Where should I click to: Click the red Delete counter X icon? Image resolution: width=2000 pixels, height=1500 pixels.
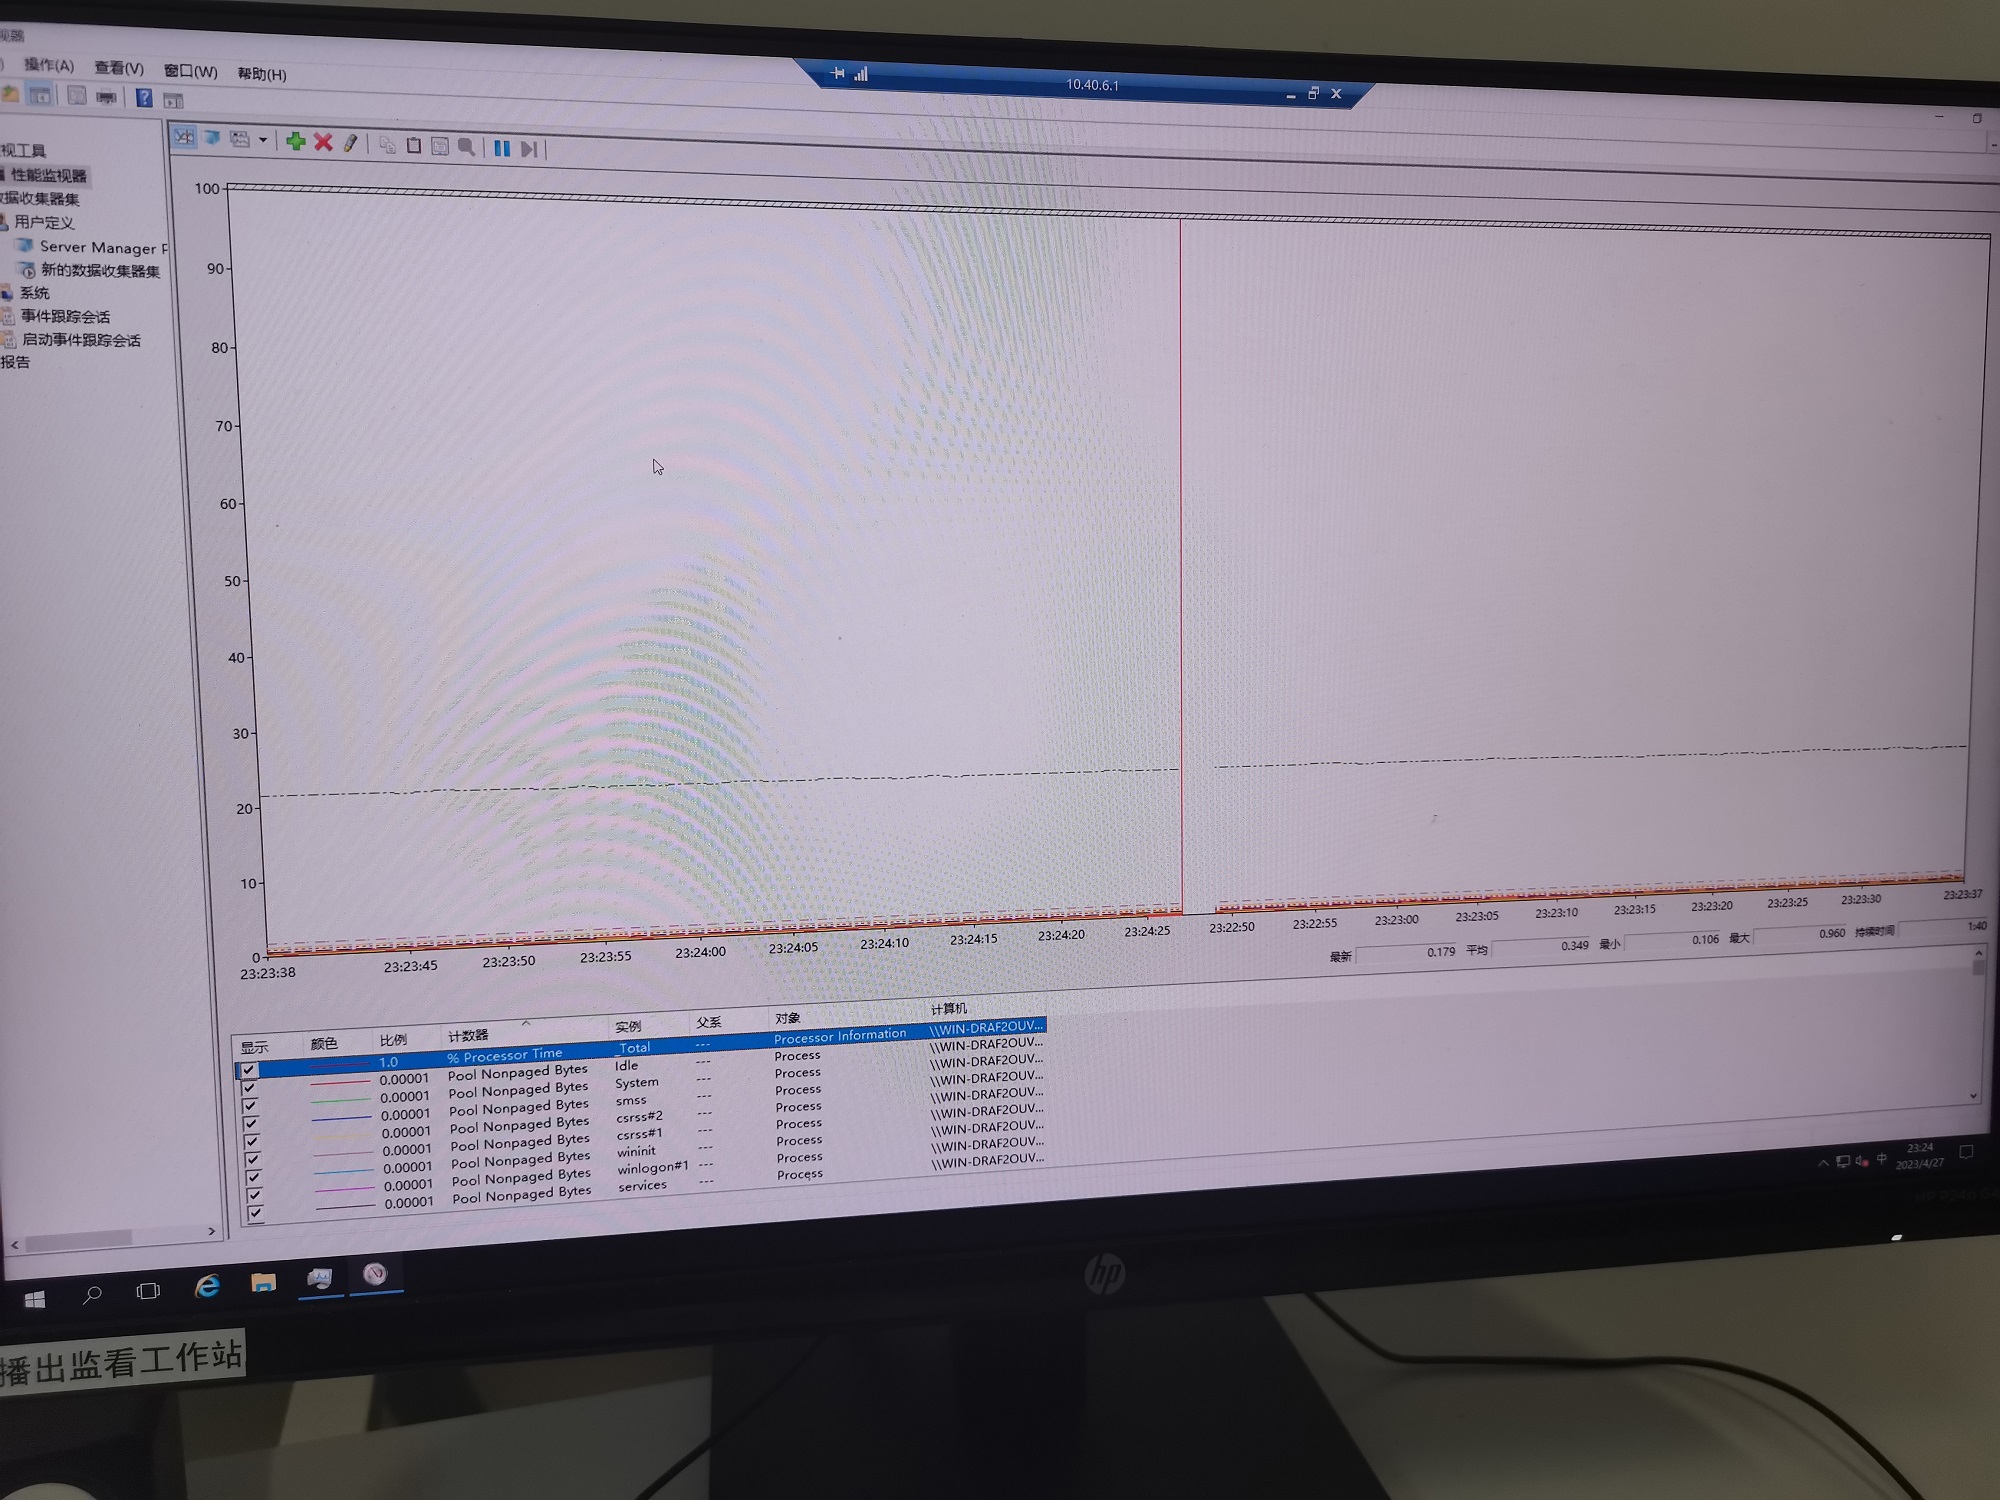[x=323, y=143]
